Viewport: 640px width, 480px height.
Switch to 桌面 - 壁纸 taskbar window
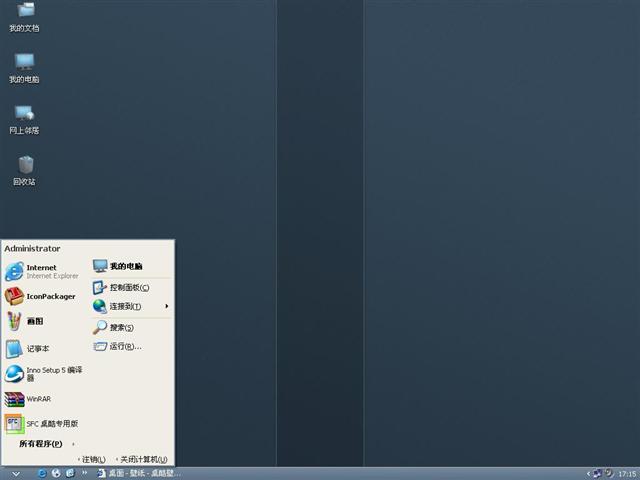click(x=138, y=473)
